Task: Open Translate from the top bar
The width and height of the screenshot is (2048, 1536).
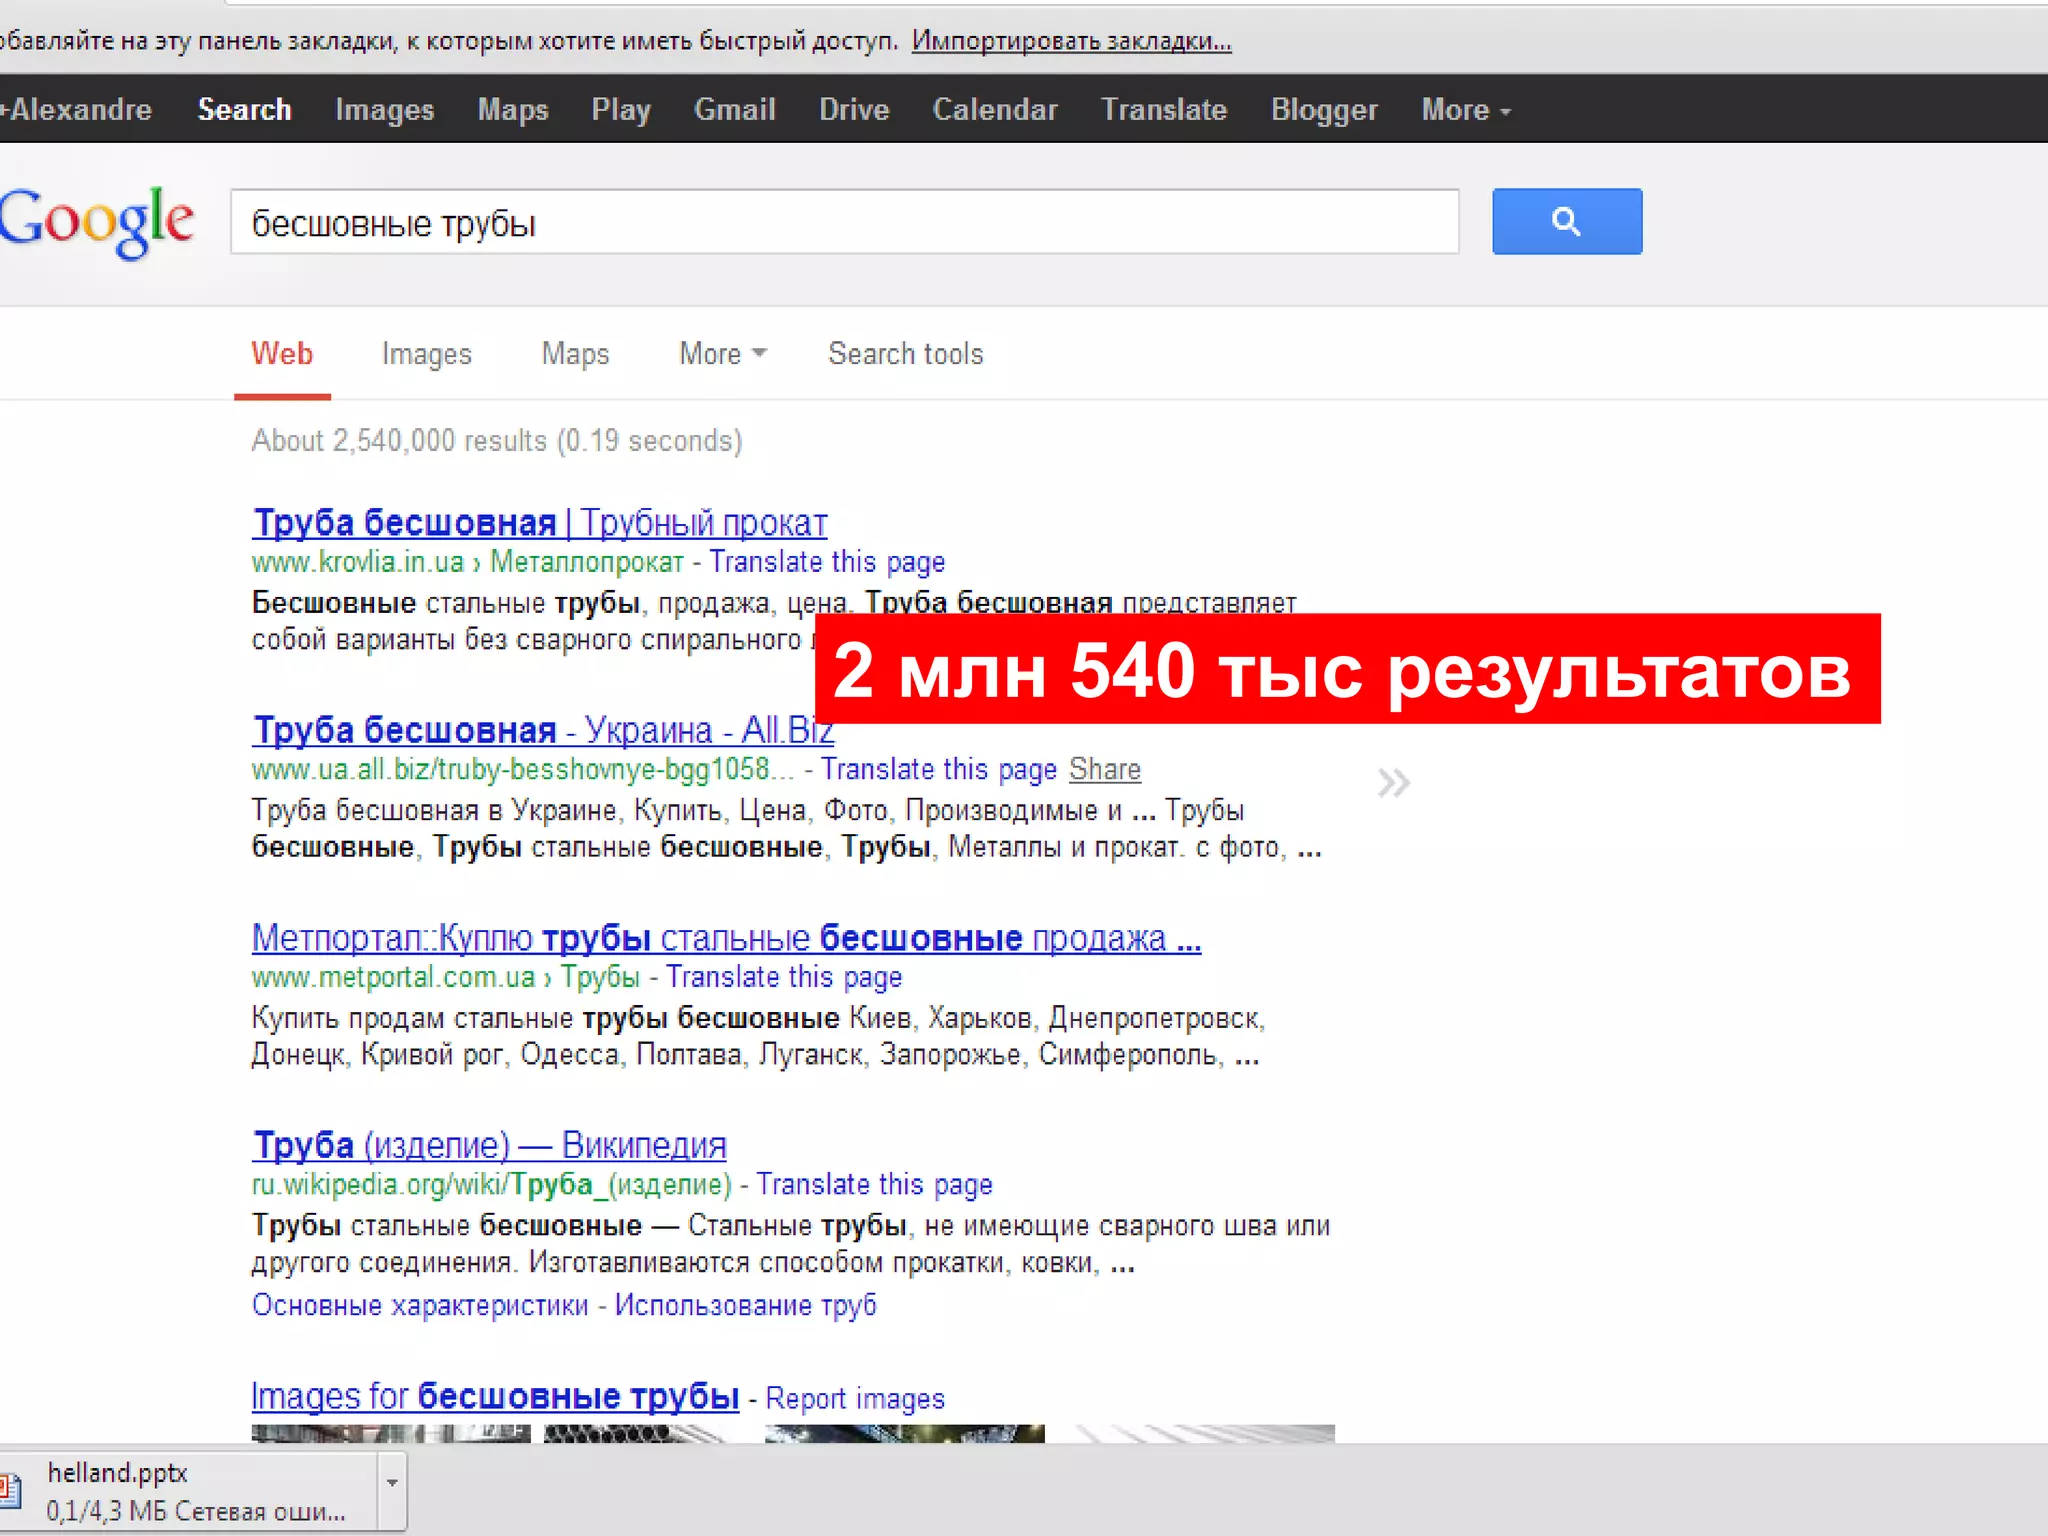Action: coord(1164,109)
